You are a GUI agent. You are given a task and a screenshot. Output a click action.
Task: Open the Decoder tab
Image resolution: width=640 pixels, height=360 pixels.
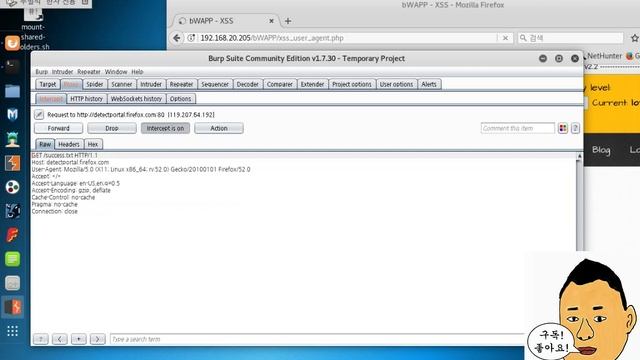click(x=247, y=84)
